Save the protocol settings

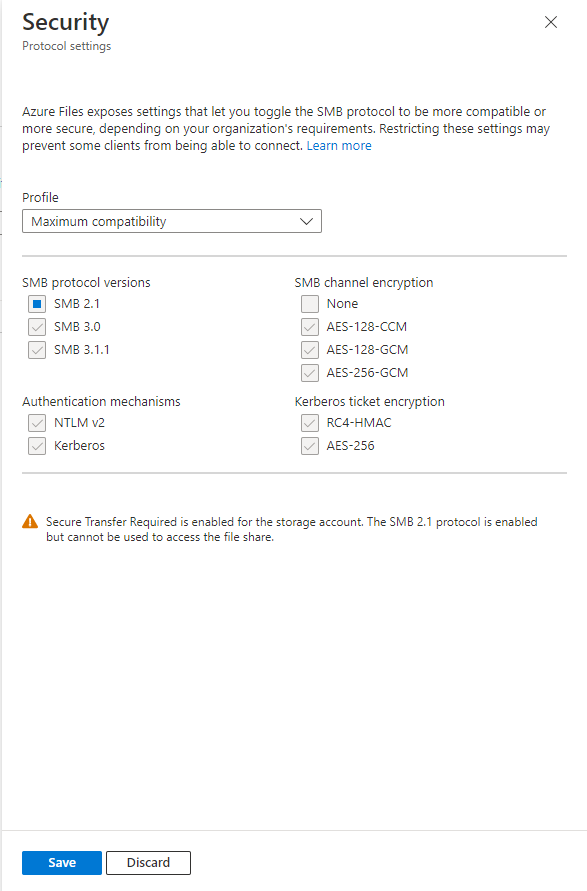(x=61, y=862)
